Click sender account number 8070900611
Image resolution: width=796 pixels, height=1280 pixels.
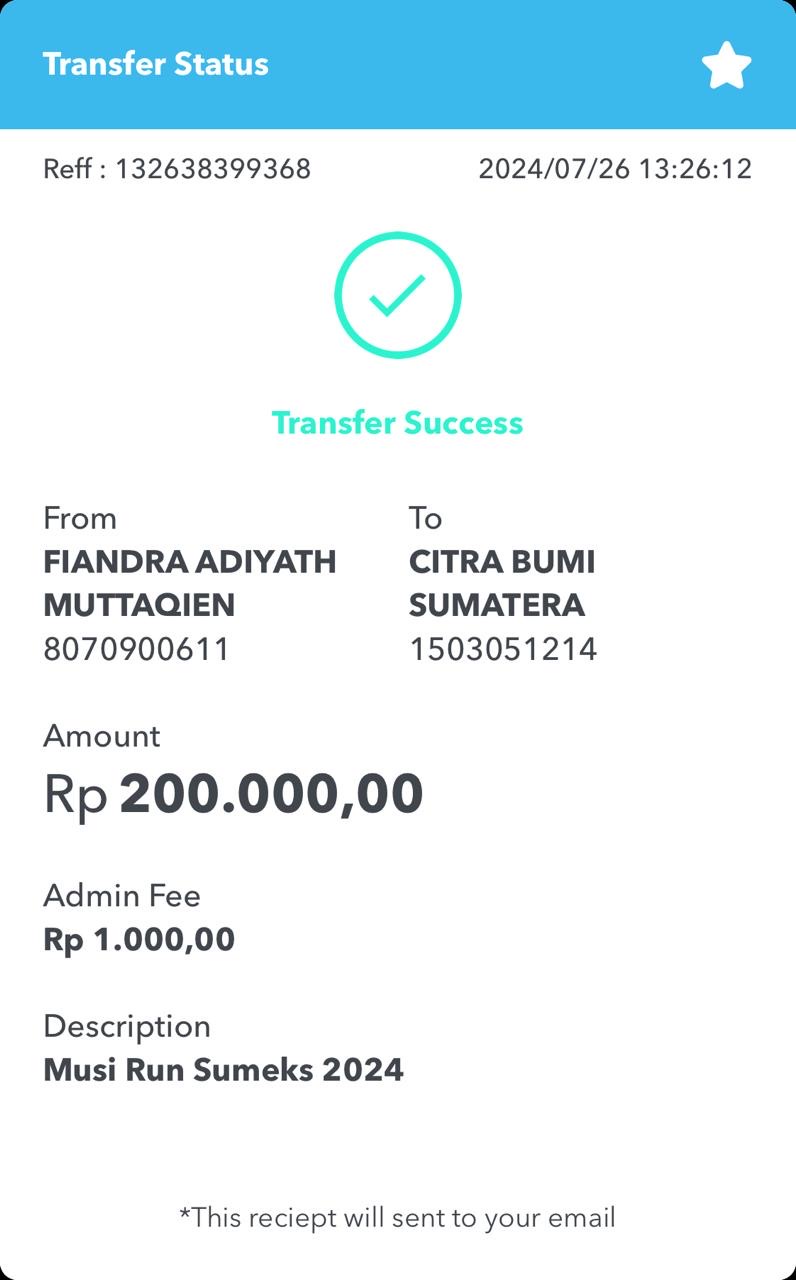137,650
